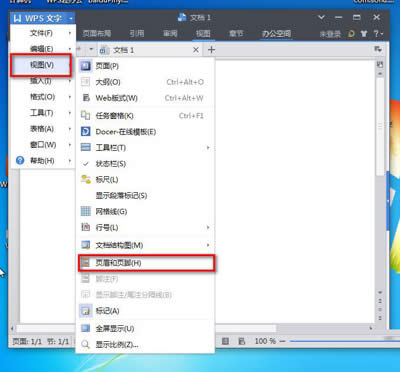
Task: Open 显示比例(Z) zoom dialog
Action: pos(145,345)
